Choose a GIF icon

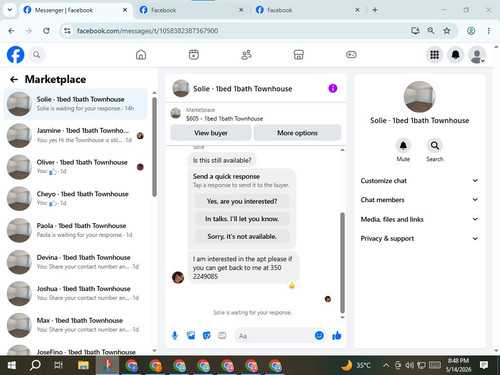[x=222, y=336]
